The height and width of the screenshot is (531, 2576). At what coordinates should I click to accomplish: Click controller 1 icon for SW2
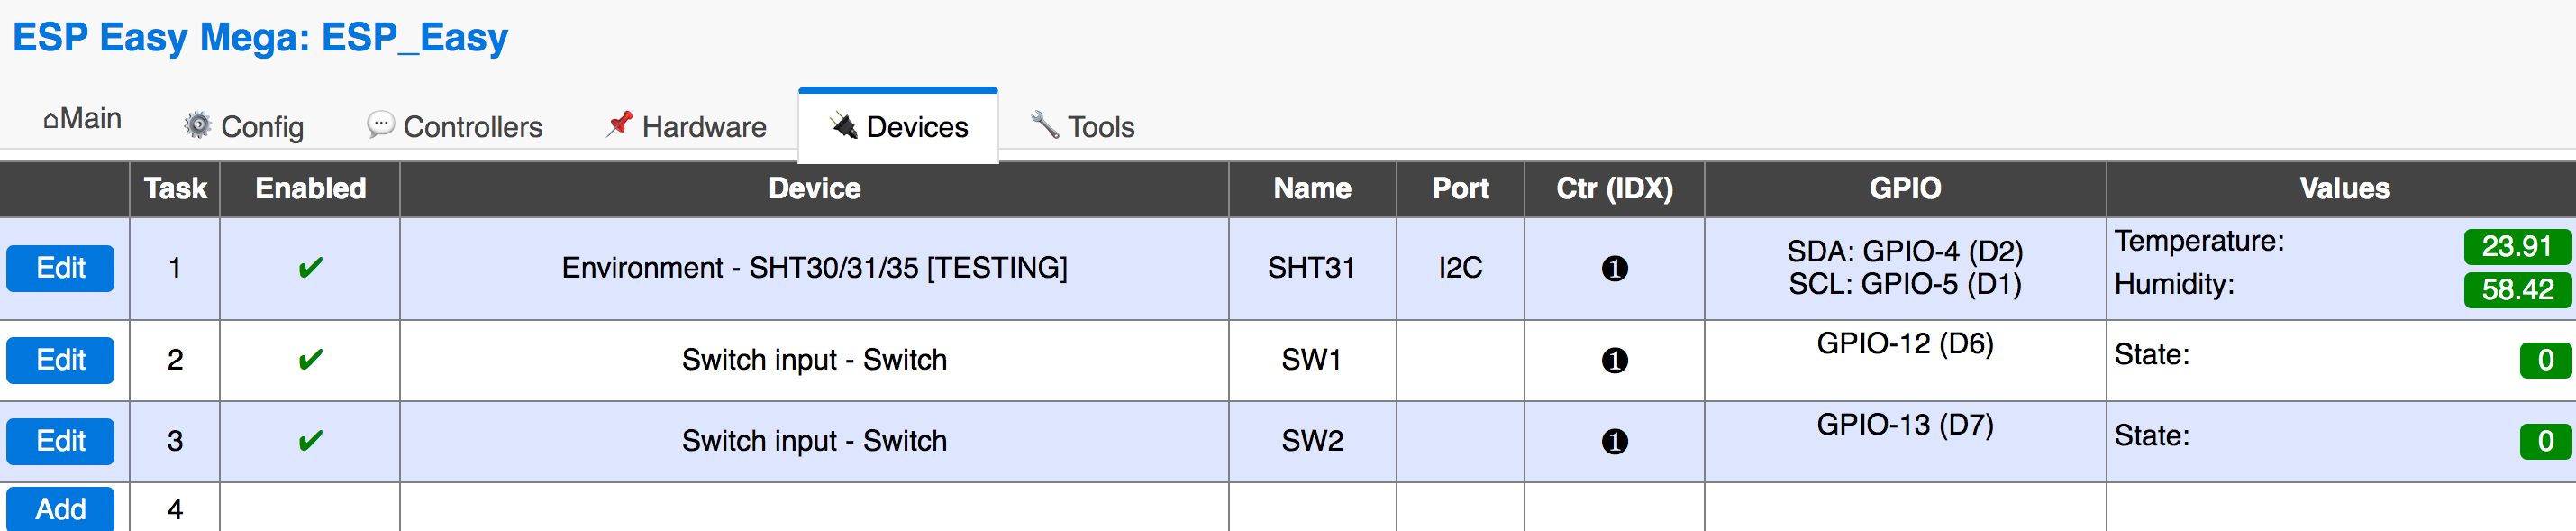tap(1614, 441)
